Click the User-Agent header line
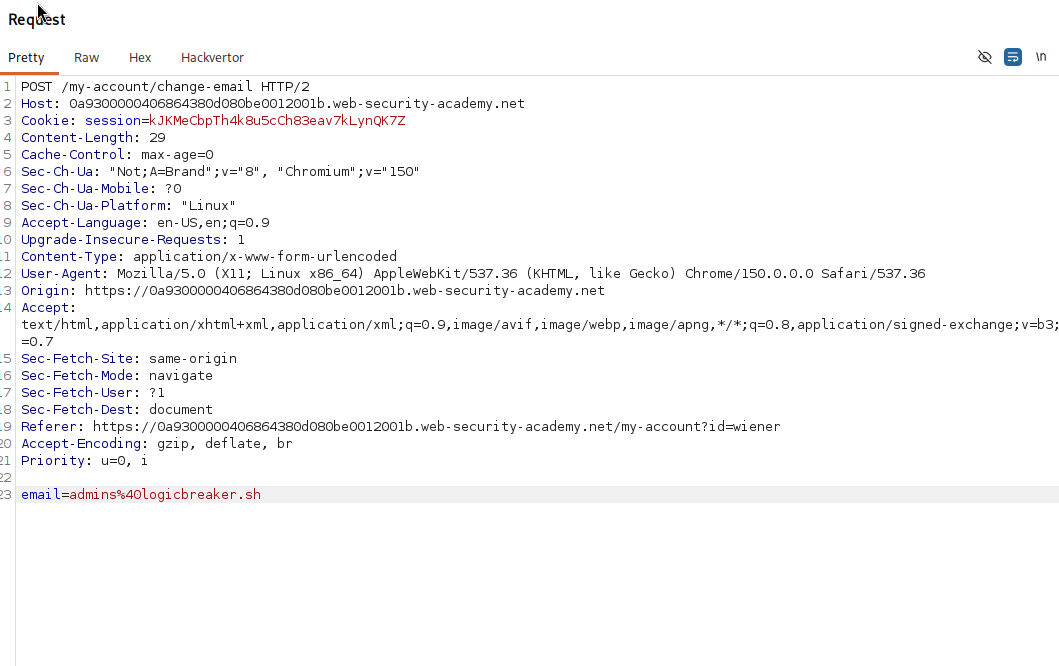 (473, 274)
